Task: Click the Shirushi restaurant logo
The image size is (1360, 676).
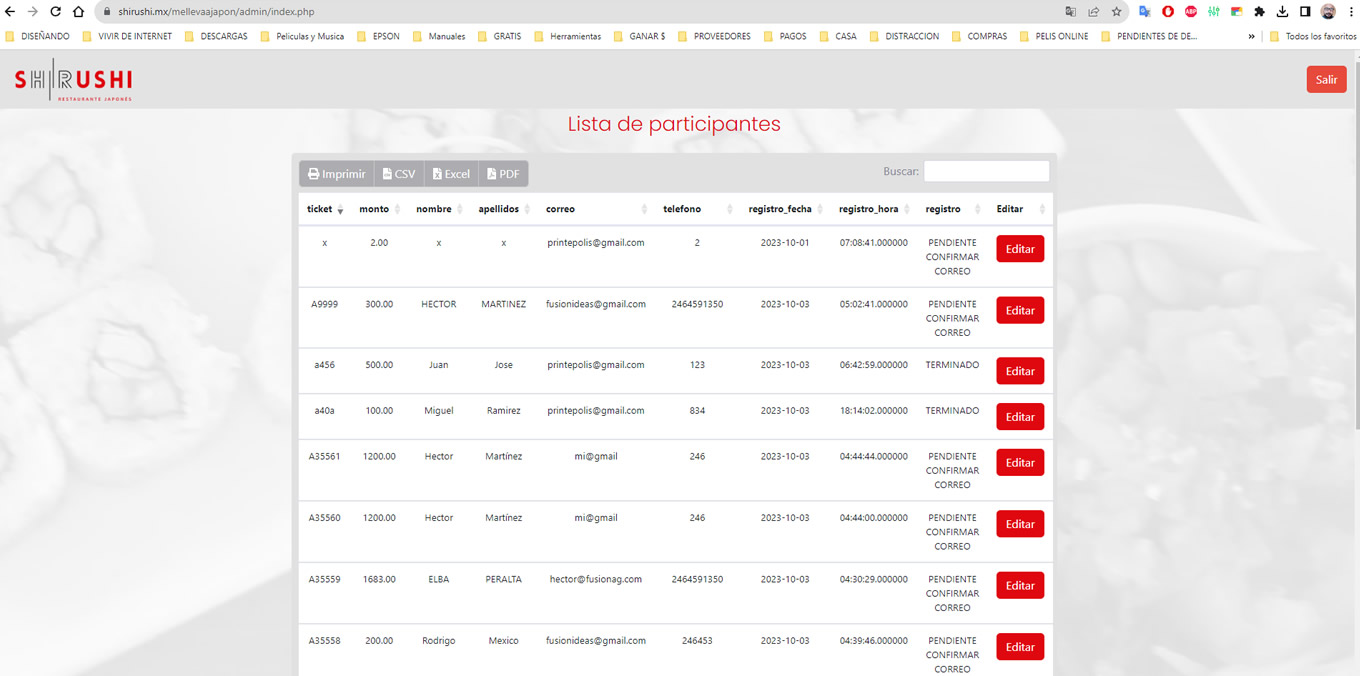Action: (x=73, y=84)
